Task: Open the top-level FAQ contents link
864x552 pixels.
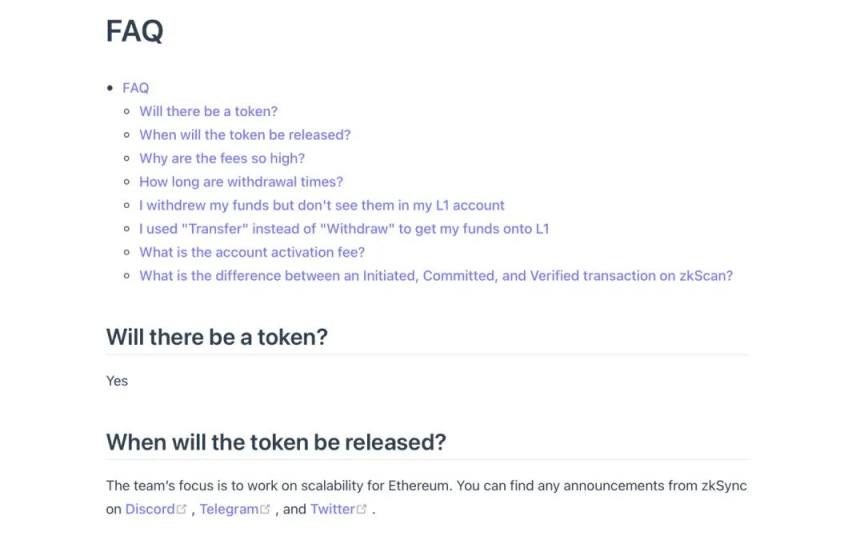Action: (135, 88)
